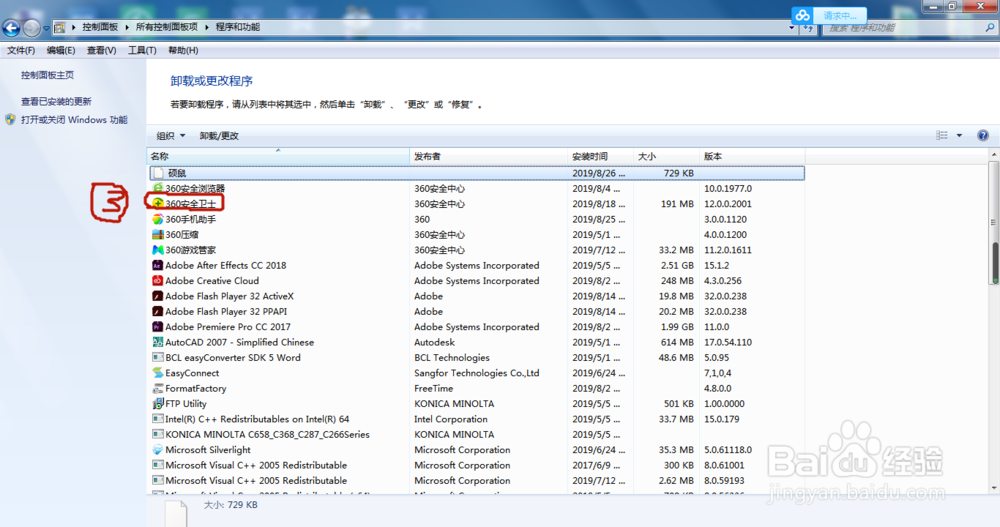Select KONICA MINOLTA C658_C368 series row
The image size is (1000, 527).
pyautogui.click(x=477, y=434)
